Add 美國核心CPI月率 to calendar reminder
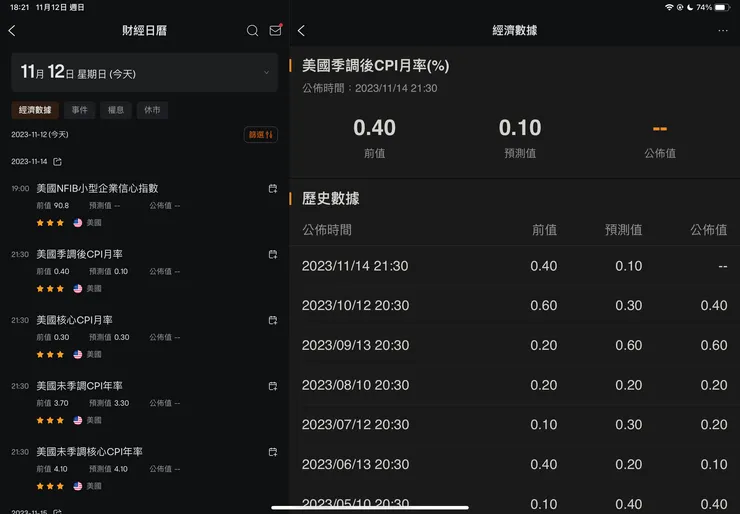Screen dimensions: 740x514 (x=273, y=320)
